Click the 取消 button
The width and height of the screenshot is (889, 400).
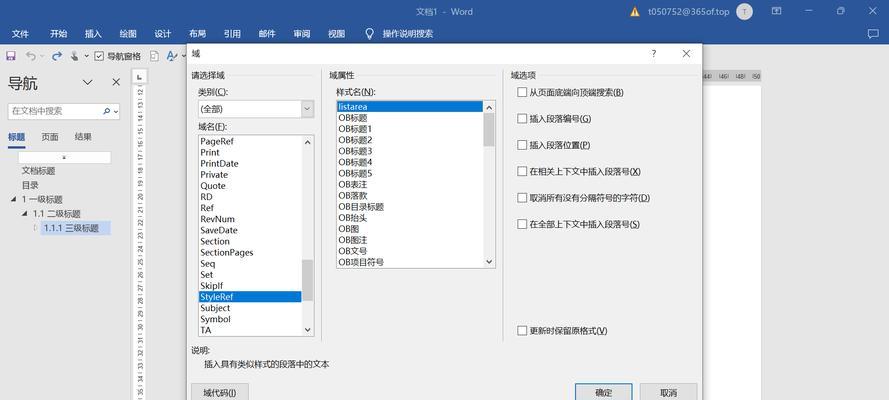tap(668, 392)
